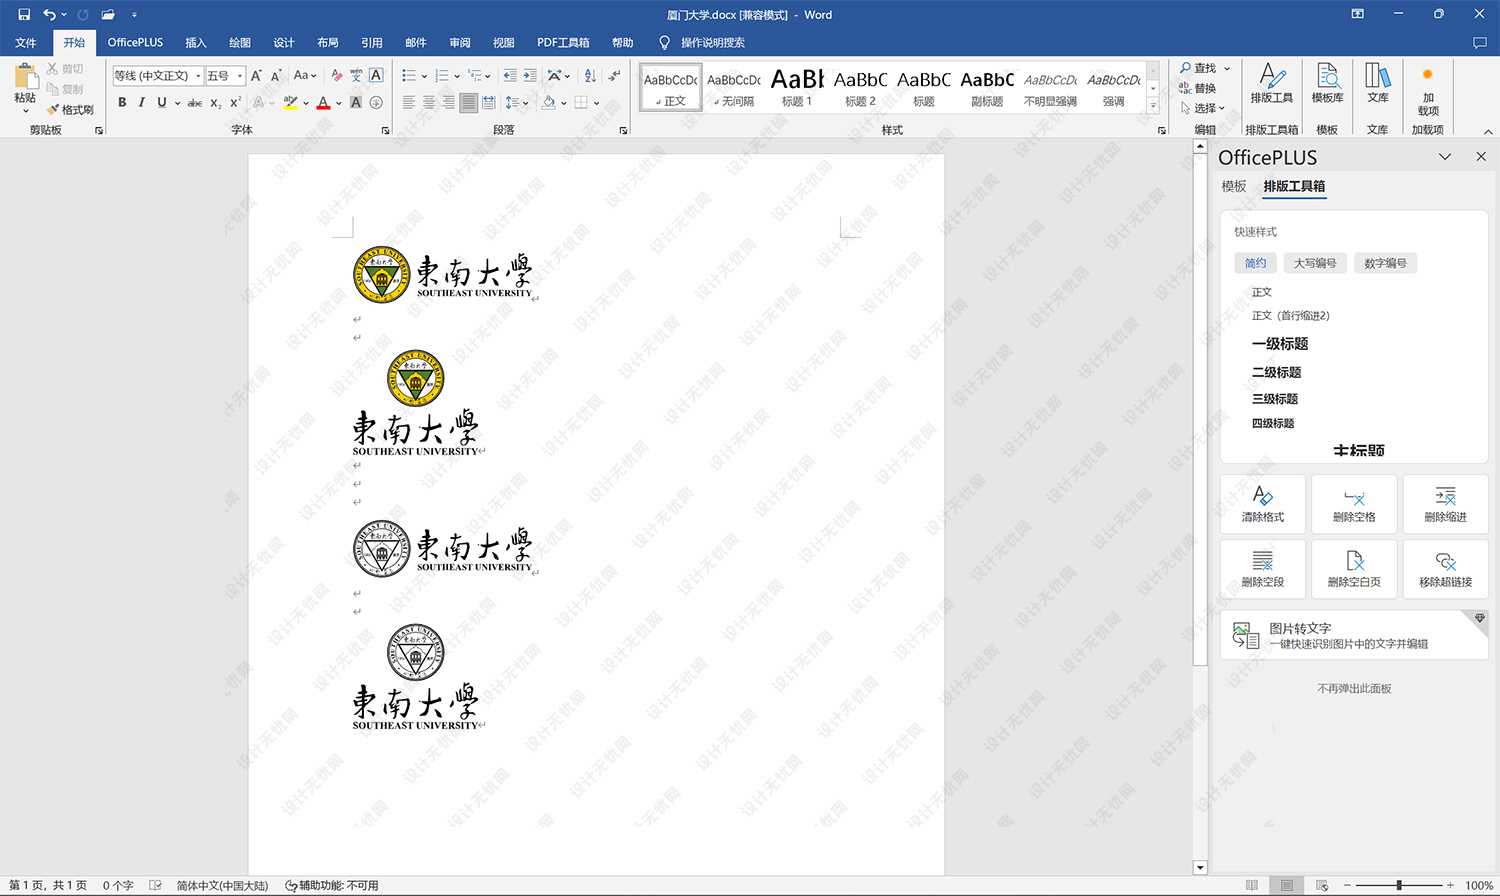Click the Numbering list icon
The image size is (1500, 896).
[x=441, y=75]
